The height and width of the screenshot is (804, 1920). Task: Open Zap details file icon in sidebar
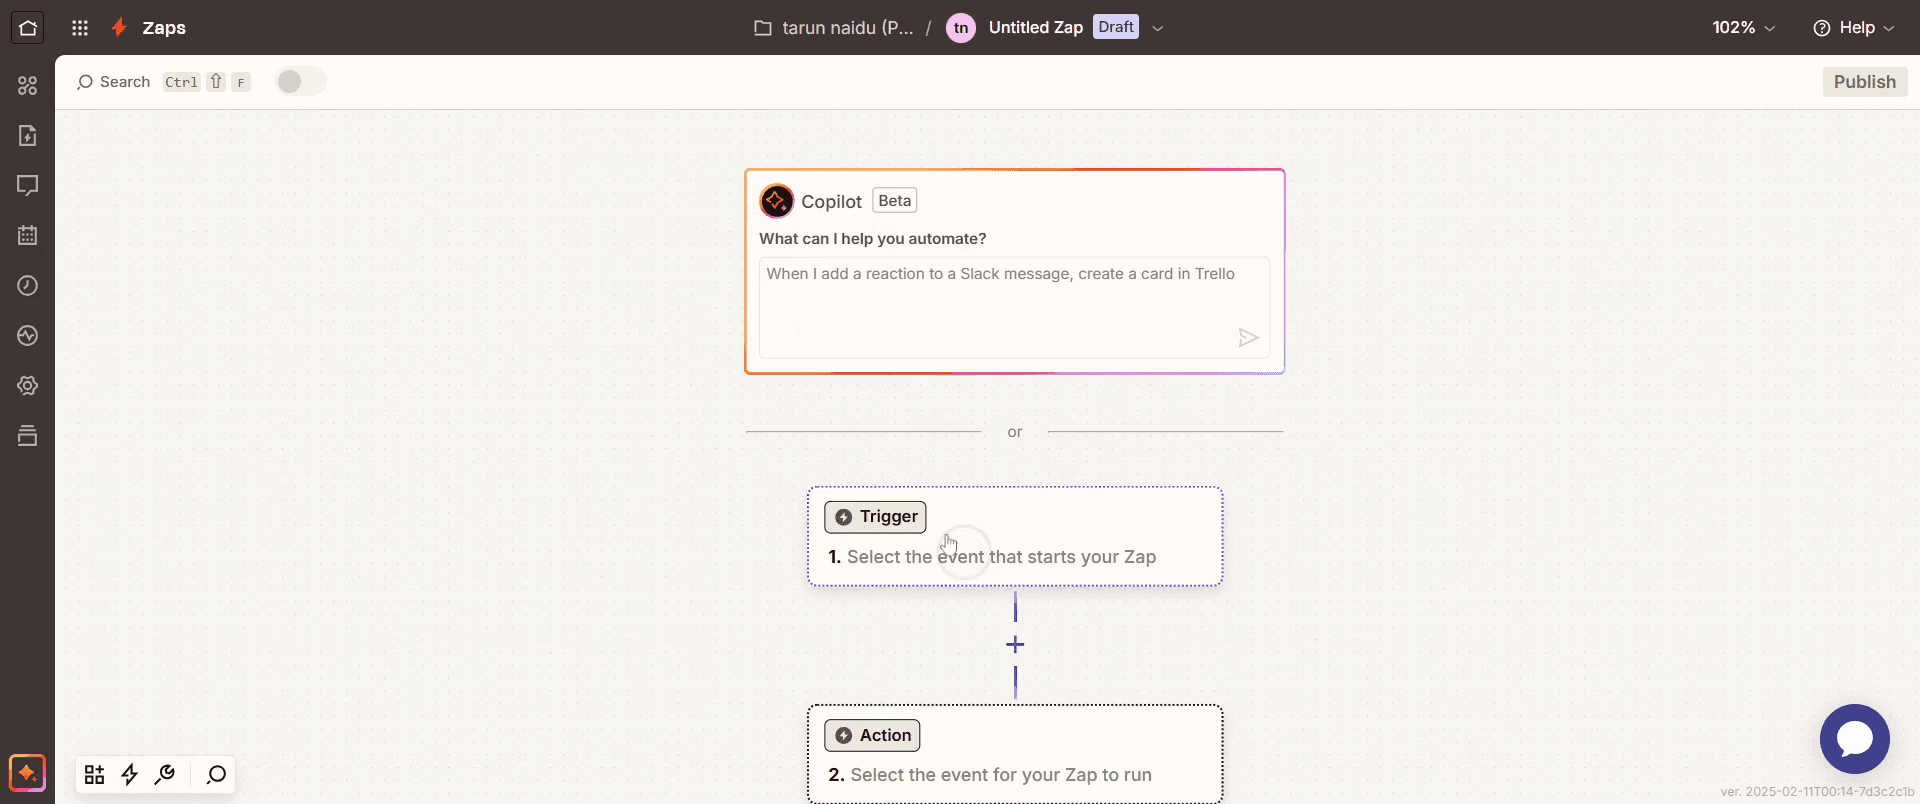[27, 136]
